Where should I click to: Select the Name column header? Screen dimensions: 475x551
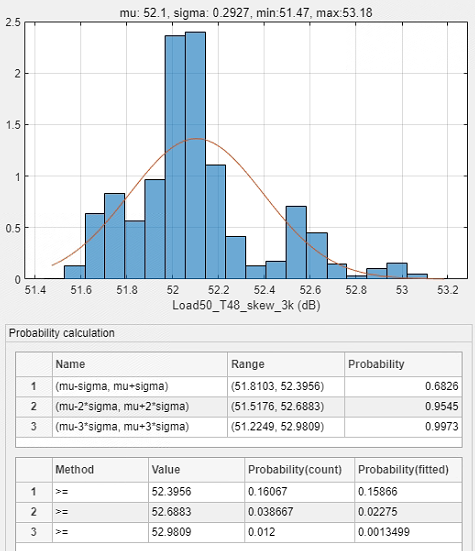point(140,364)
